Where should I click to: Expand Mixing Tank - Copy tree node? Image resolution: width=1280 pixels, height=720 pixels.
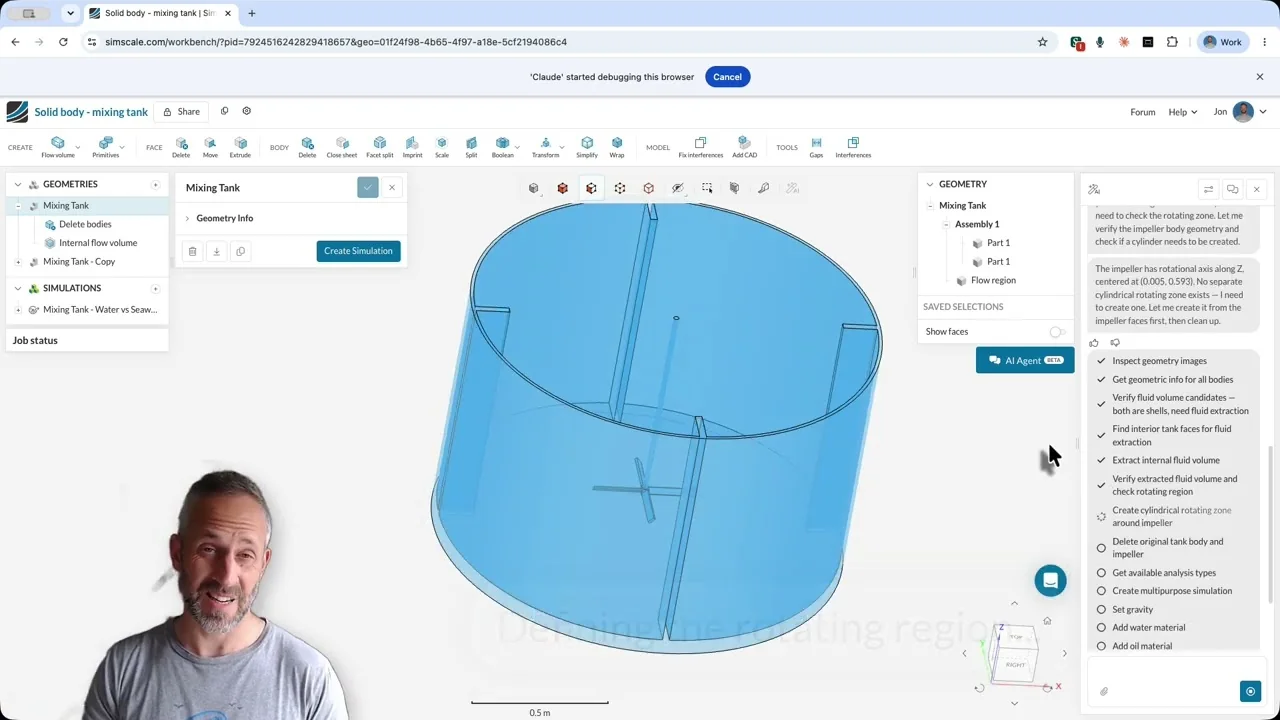coord(18,262)
